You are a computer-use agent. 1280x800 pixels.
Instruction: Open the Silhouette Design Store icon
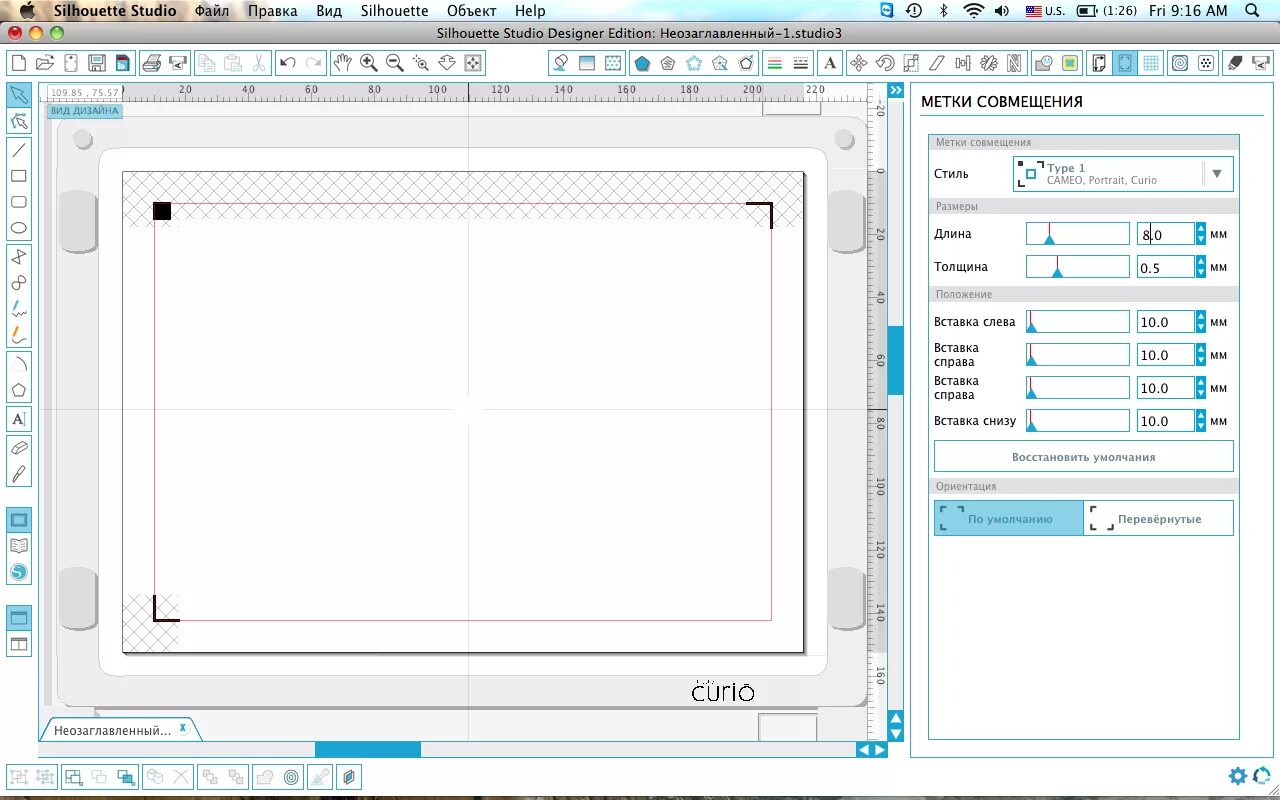point(19,572)
